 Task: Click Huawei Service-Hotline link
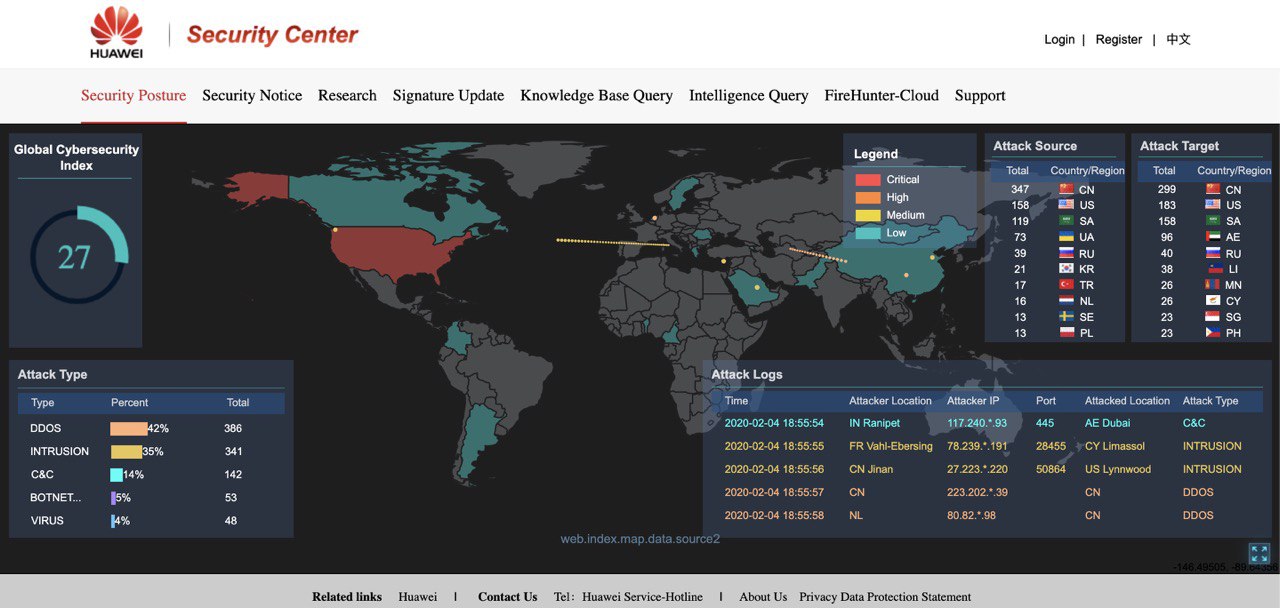click(x=642, y=597)
